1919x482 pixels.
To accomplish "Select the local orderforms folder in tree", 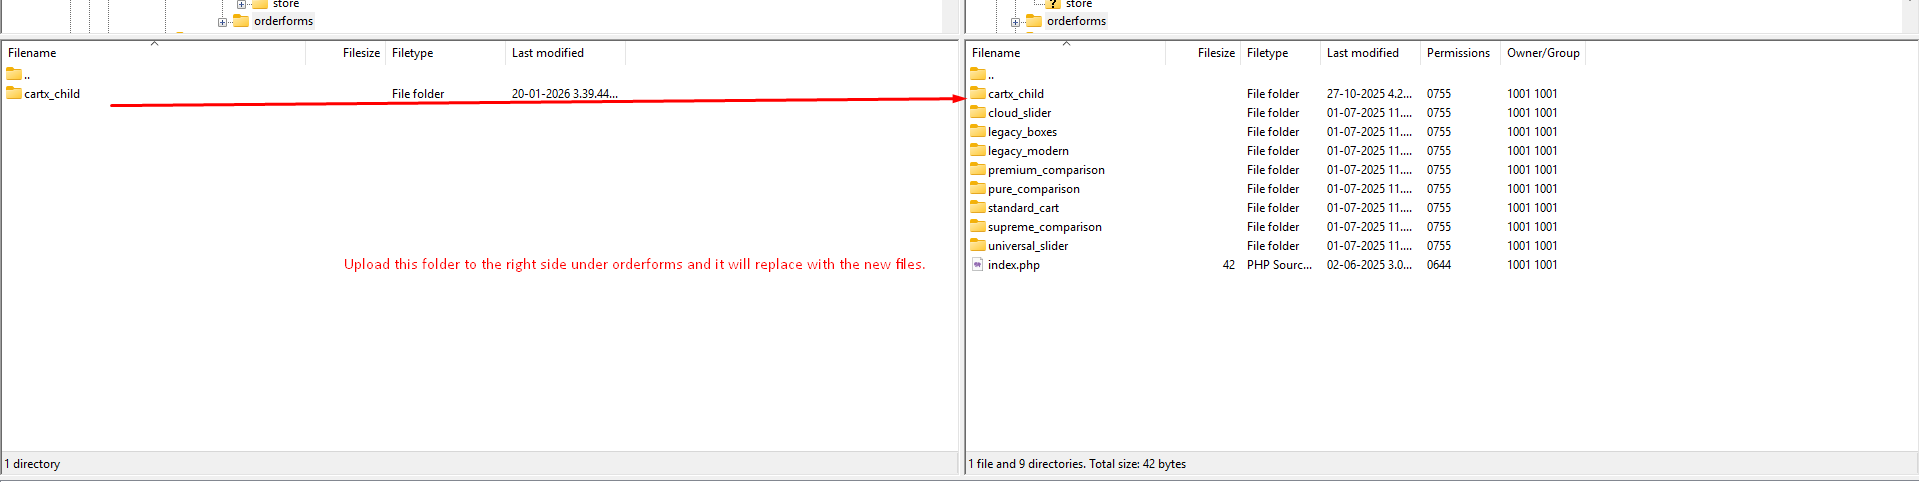I will (283, 21).
